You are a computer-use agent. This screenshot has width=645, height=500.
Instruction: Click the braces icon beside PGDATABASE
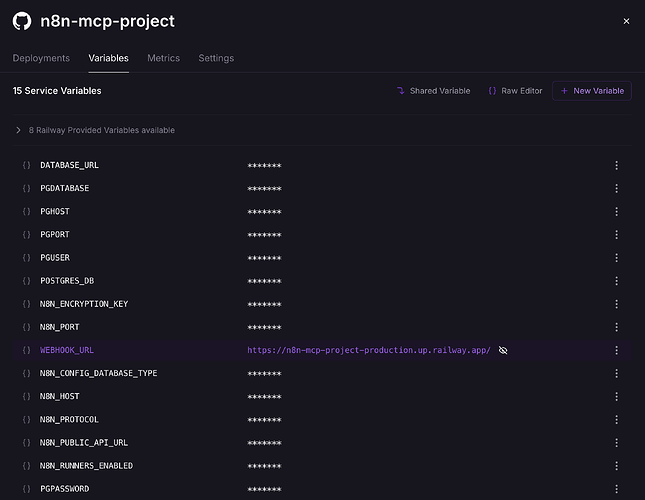26,188
